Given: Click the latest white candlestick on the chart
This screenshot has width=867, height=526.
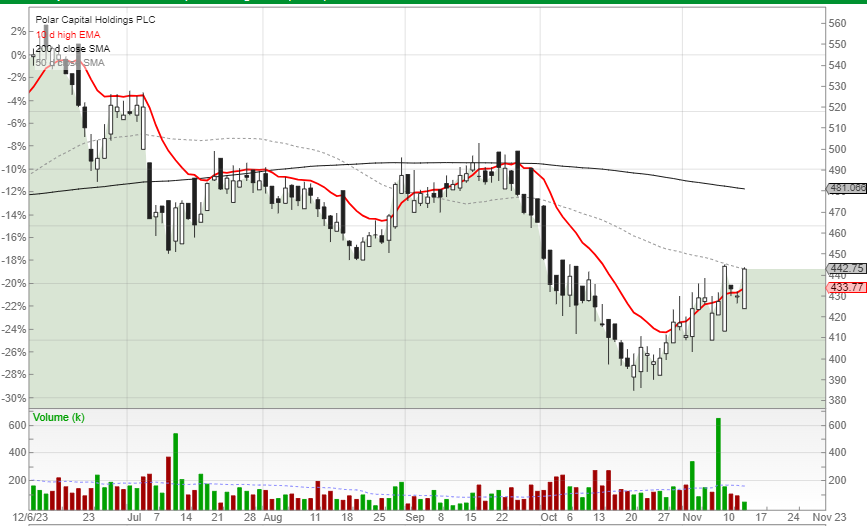Looking at the screenshot, I should click(744, 289).
